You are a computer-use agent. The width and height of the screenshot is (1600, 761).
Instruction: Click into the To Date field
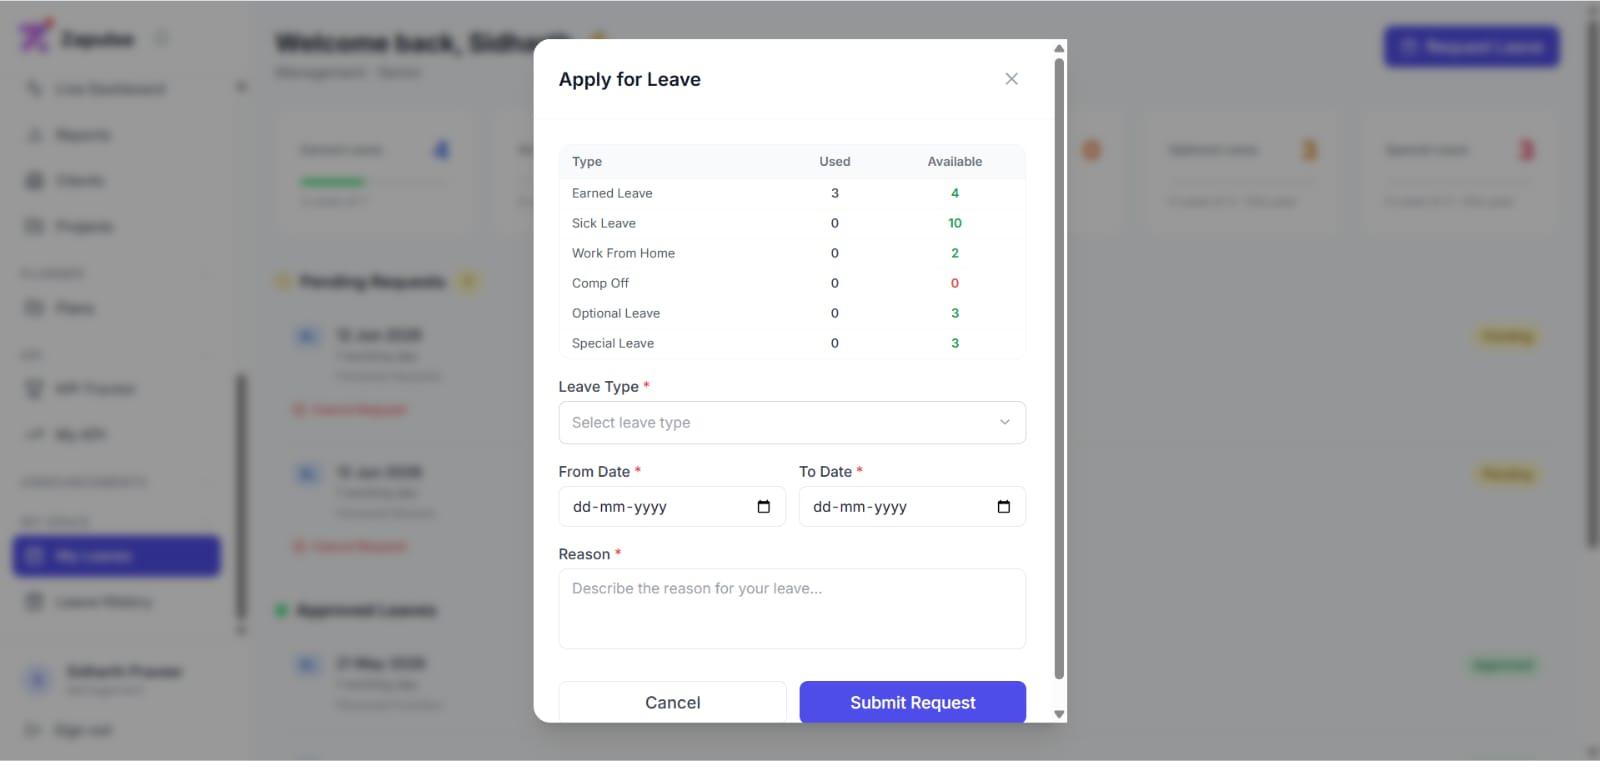(912, 507)
